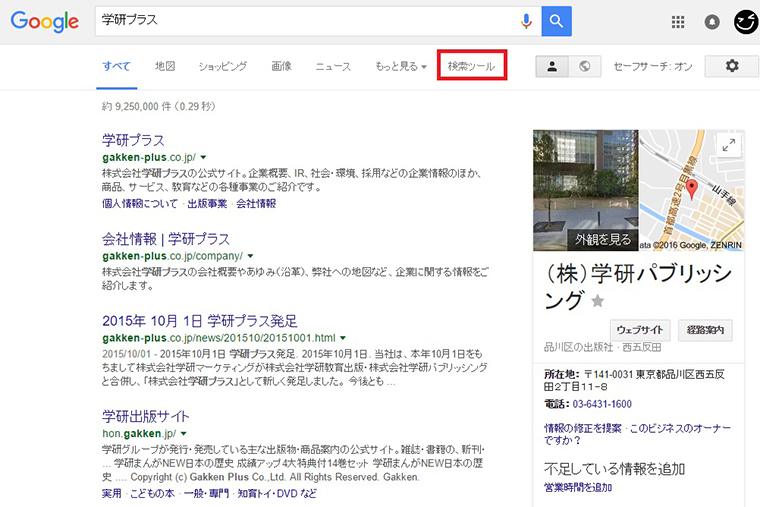This screenshot has height=507, width=760.
Task: Open the 一般・専門 sitelink
Action: [206, 493]
